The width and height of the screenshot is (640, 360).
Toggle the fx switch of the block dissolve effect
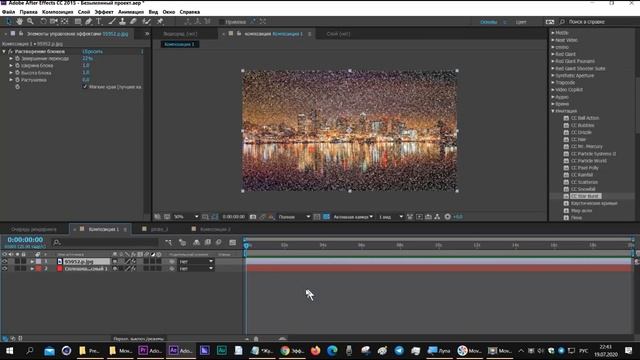pyautogui.click(x=11, y=51)
